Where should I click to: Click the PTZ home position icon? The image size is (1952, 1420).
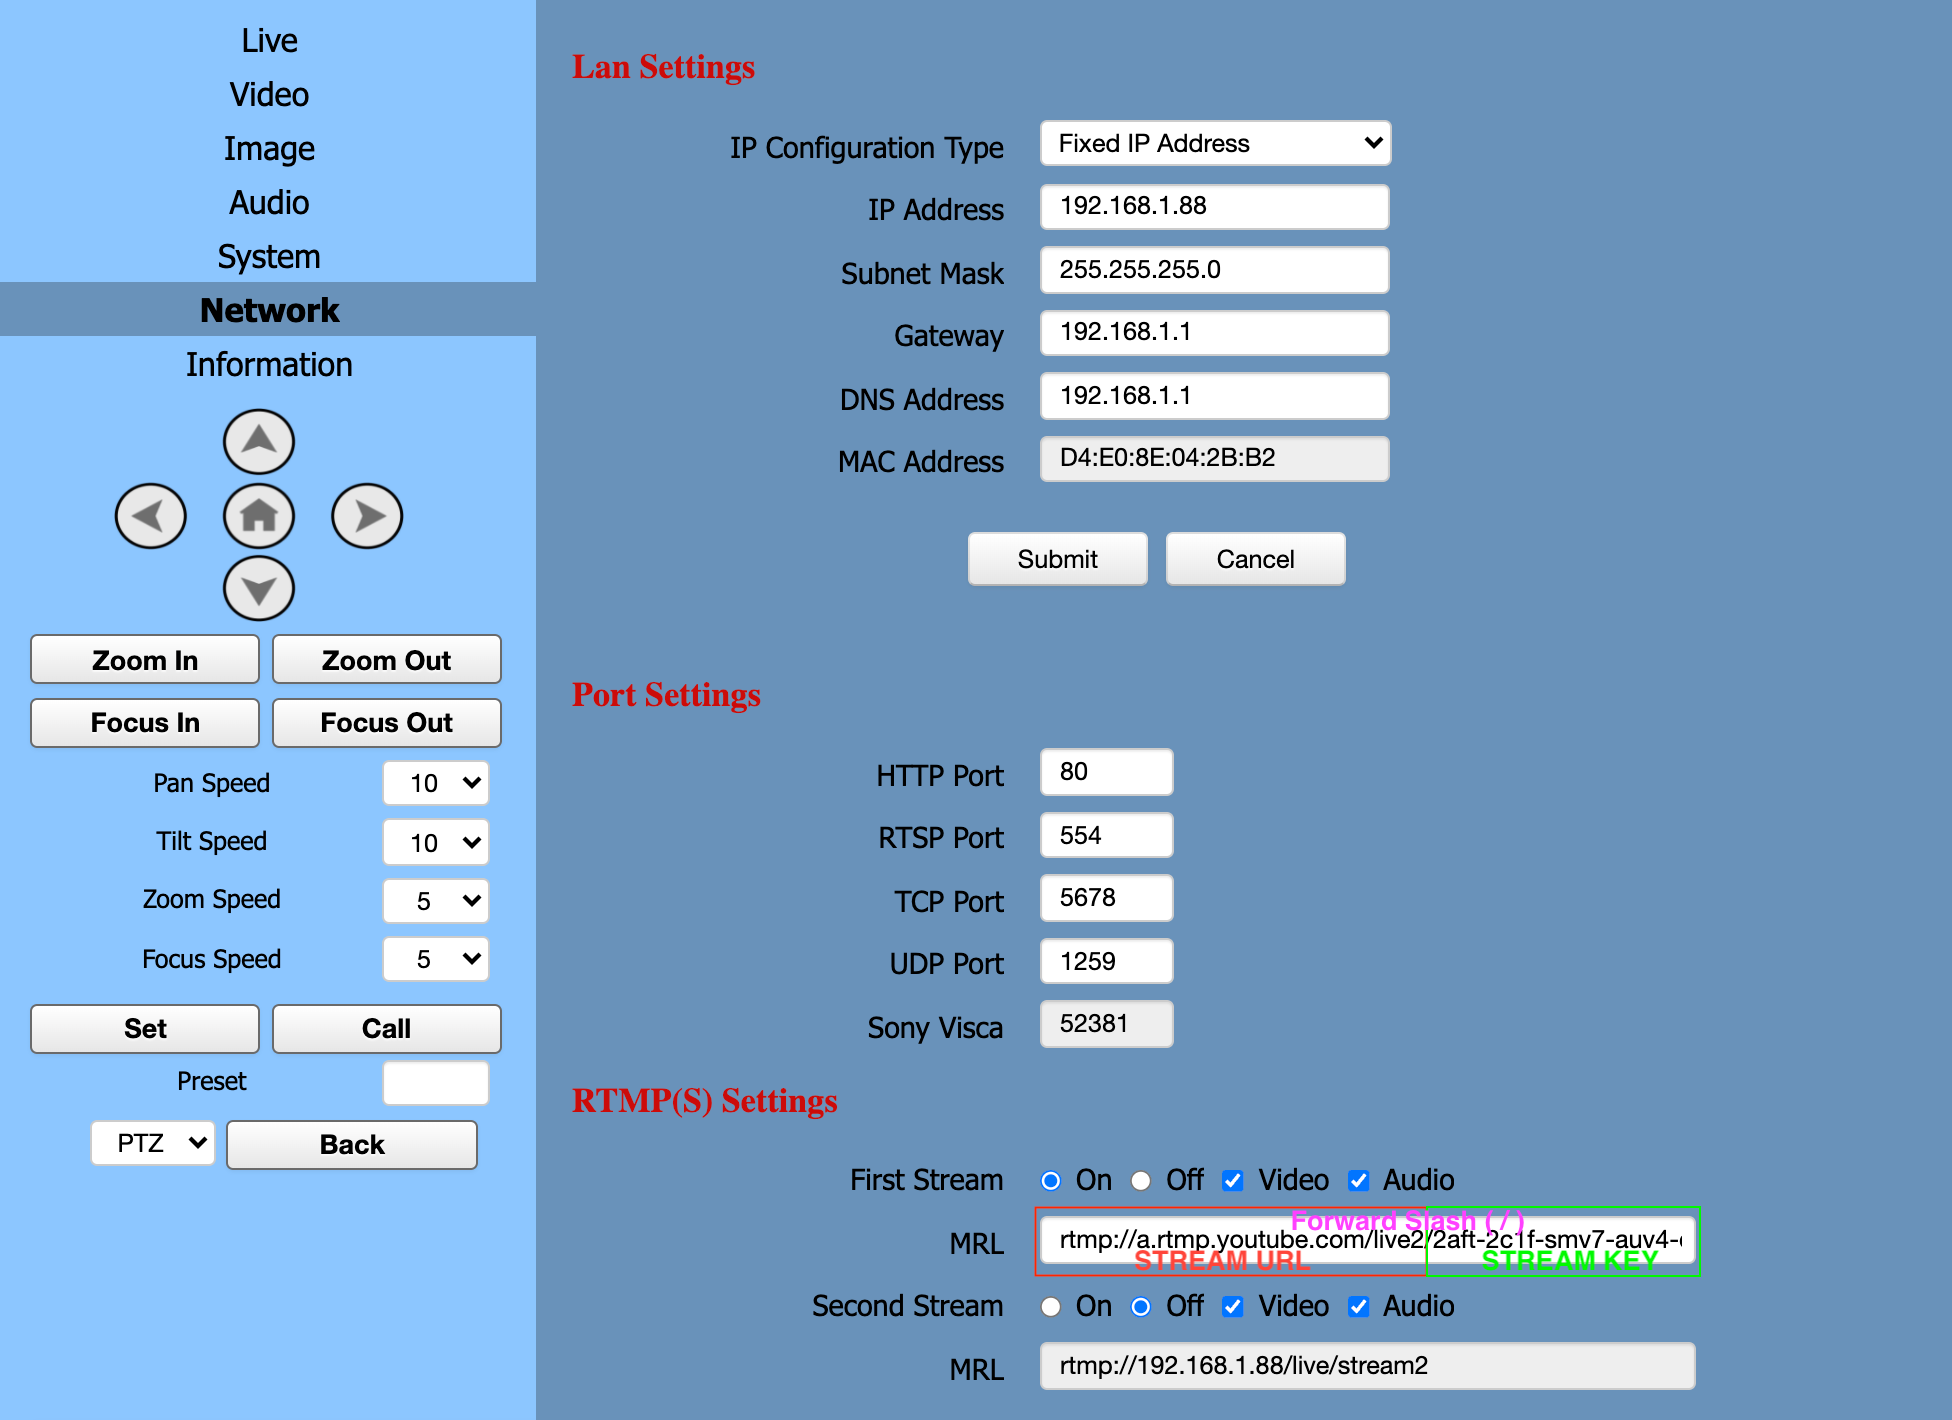coord(258,516)
